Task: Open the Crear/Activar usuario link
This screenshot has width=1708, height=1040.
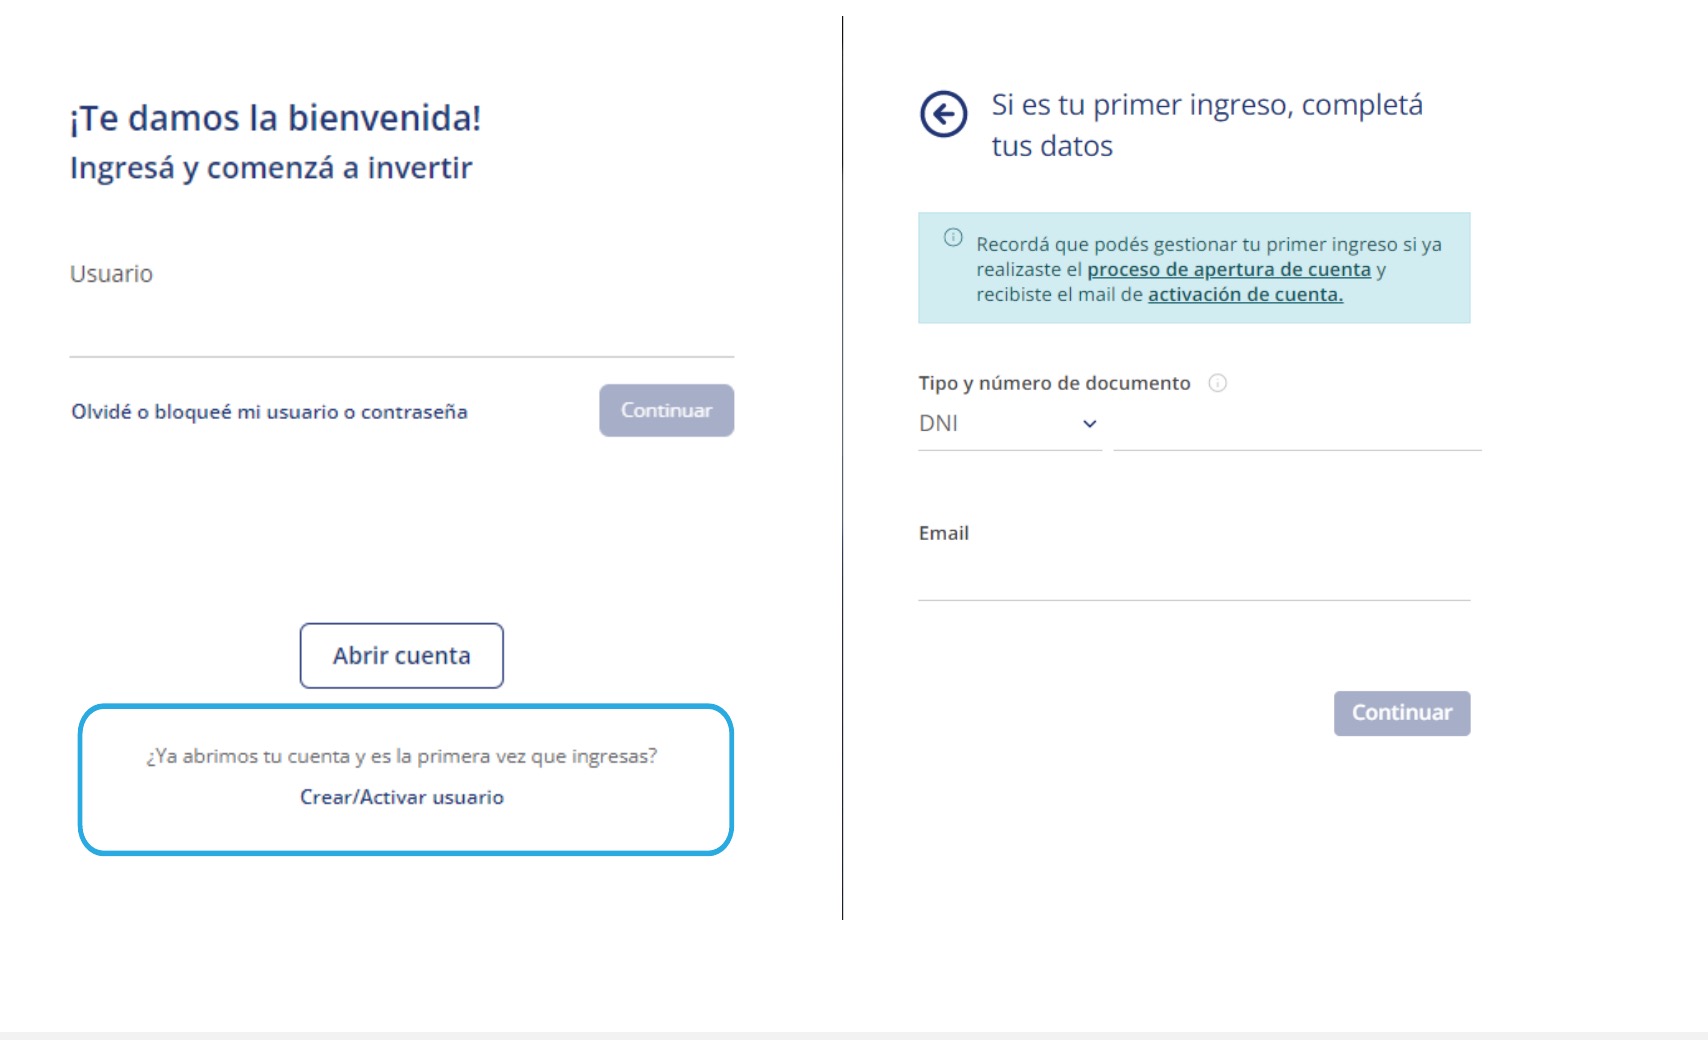Action: [x=401, y=797]
